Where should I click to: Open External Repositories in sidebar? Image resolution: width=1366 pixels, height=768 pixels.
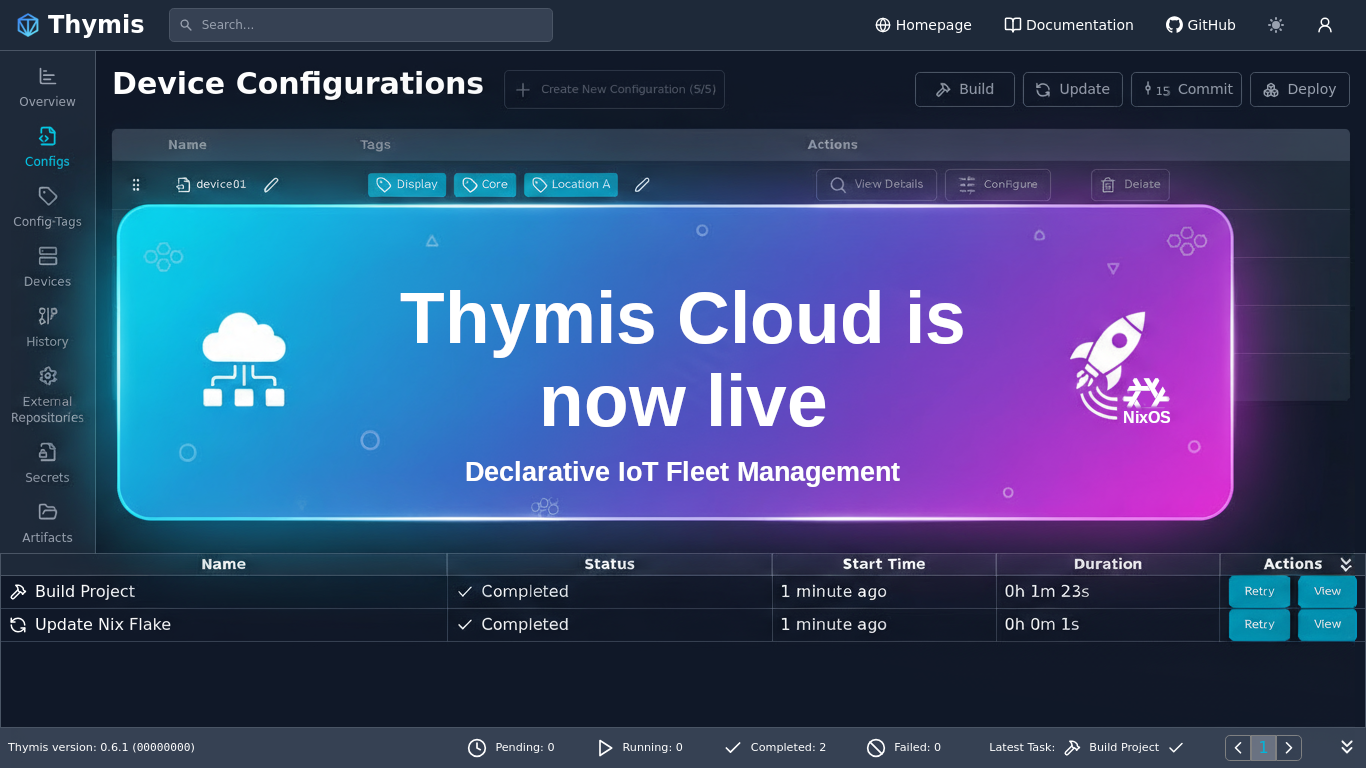click(47, 395)
